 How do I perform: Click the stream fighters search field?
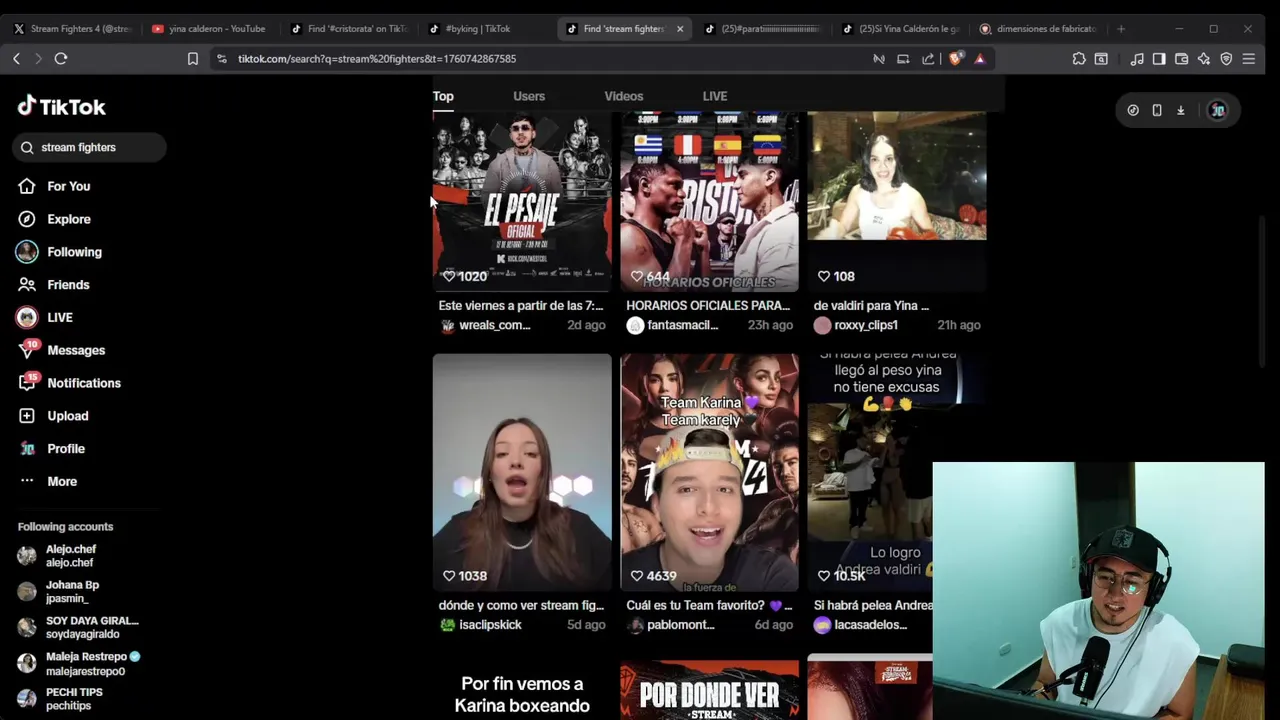(89, 147)
